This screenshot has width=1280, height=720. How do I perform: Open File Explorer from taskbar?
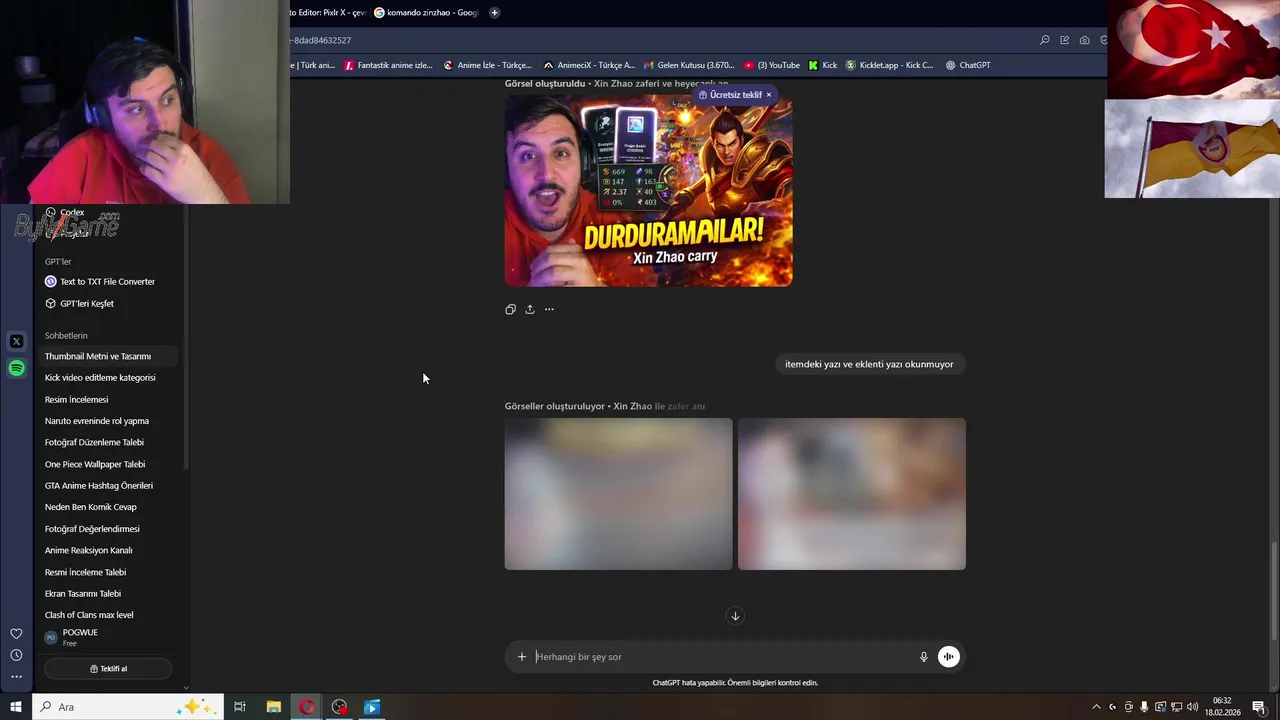(273, 707)
